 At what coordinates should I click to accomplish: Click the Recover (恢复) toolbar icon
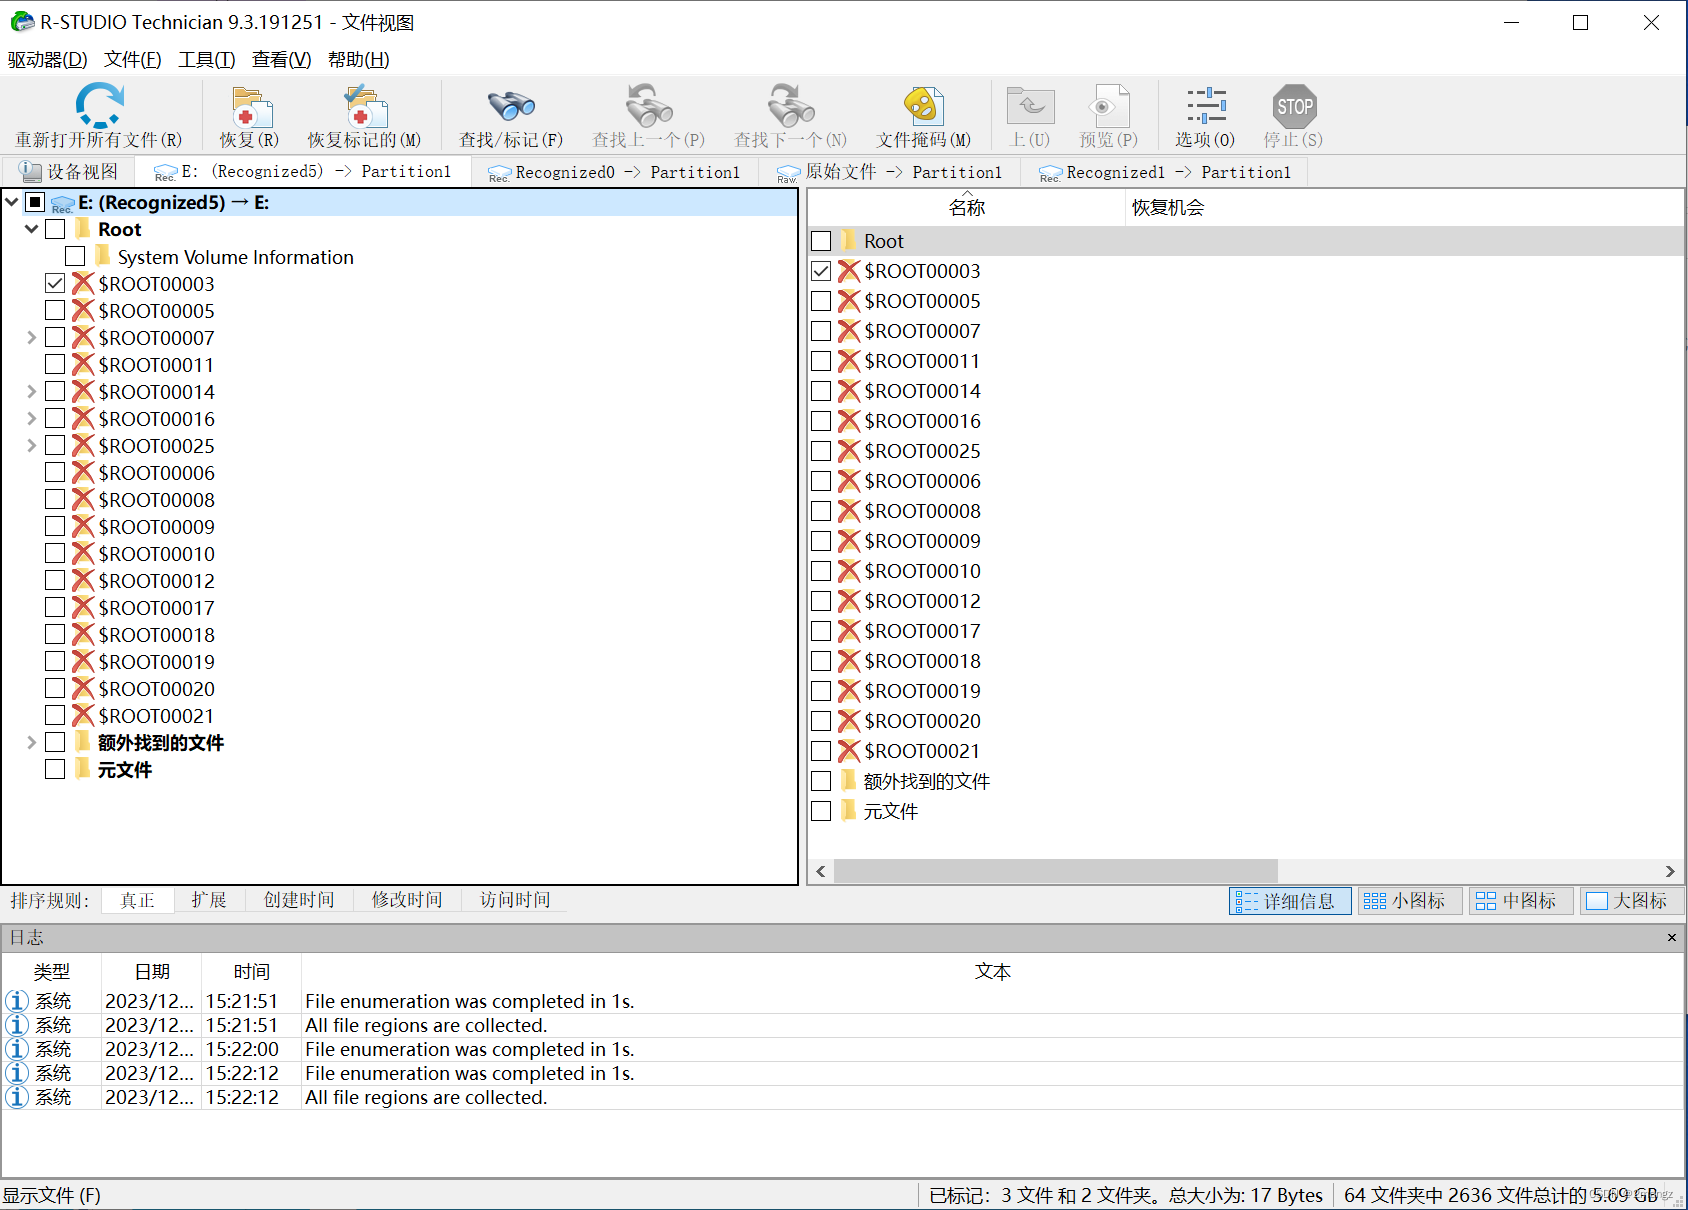pos(250,106)
